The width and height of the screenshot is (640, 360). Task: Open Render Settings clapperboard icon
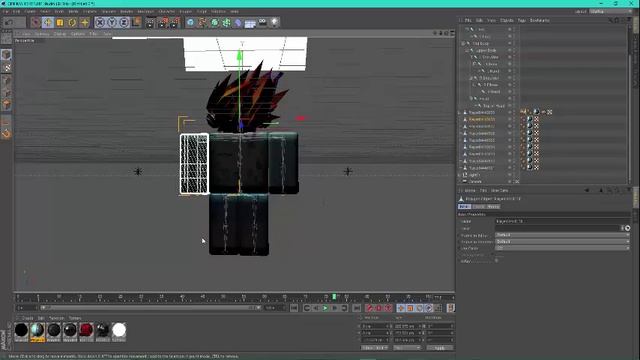point(175,22)
